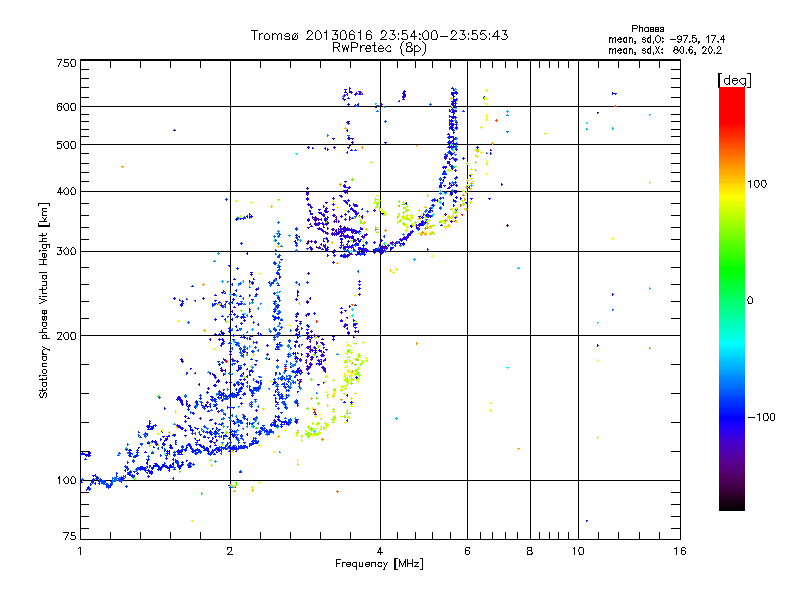Click the Phases header label
This screenshot has width=800, height=600.
pyautogui.click(x=647, y=29)
